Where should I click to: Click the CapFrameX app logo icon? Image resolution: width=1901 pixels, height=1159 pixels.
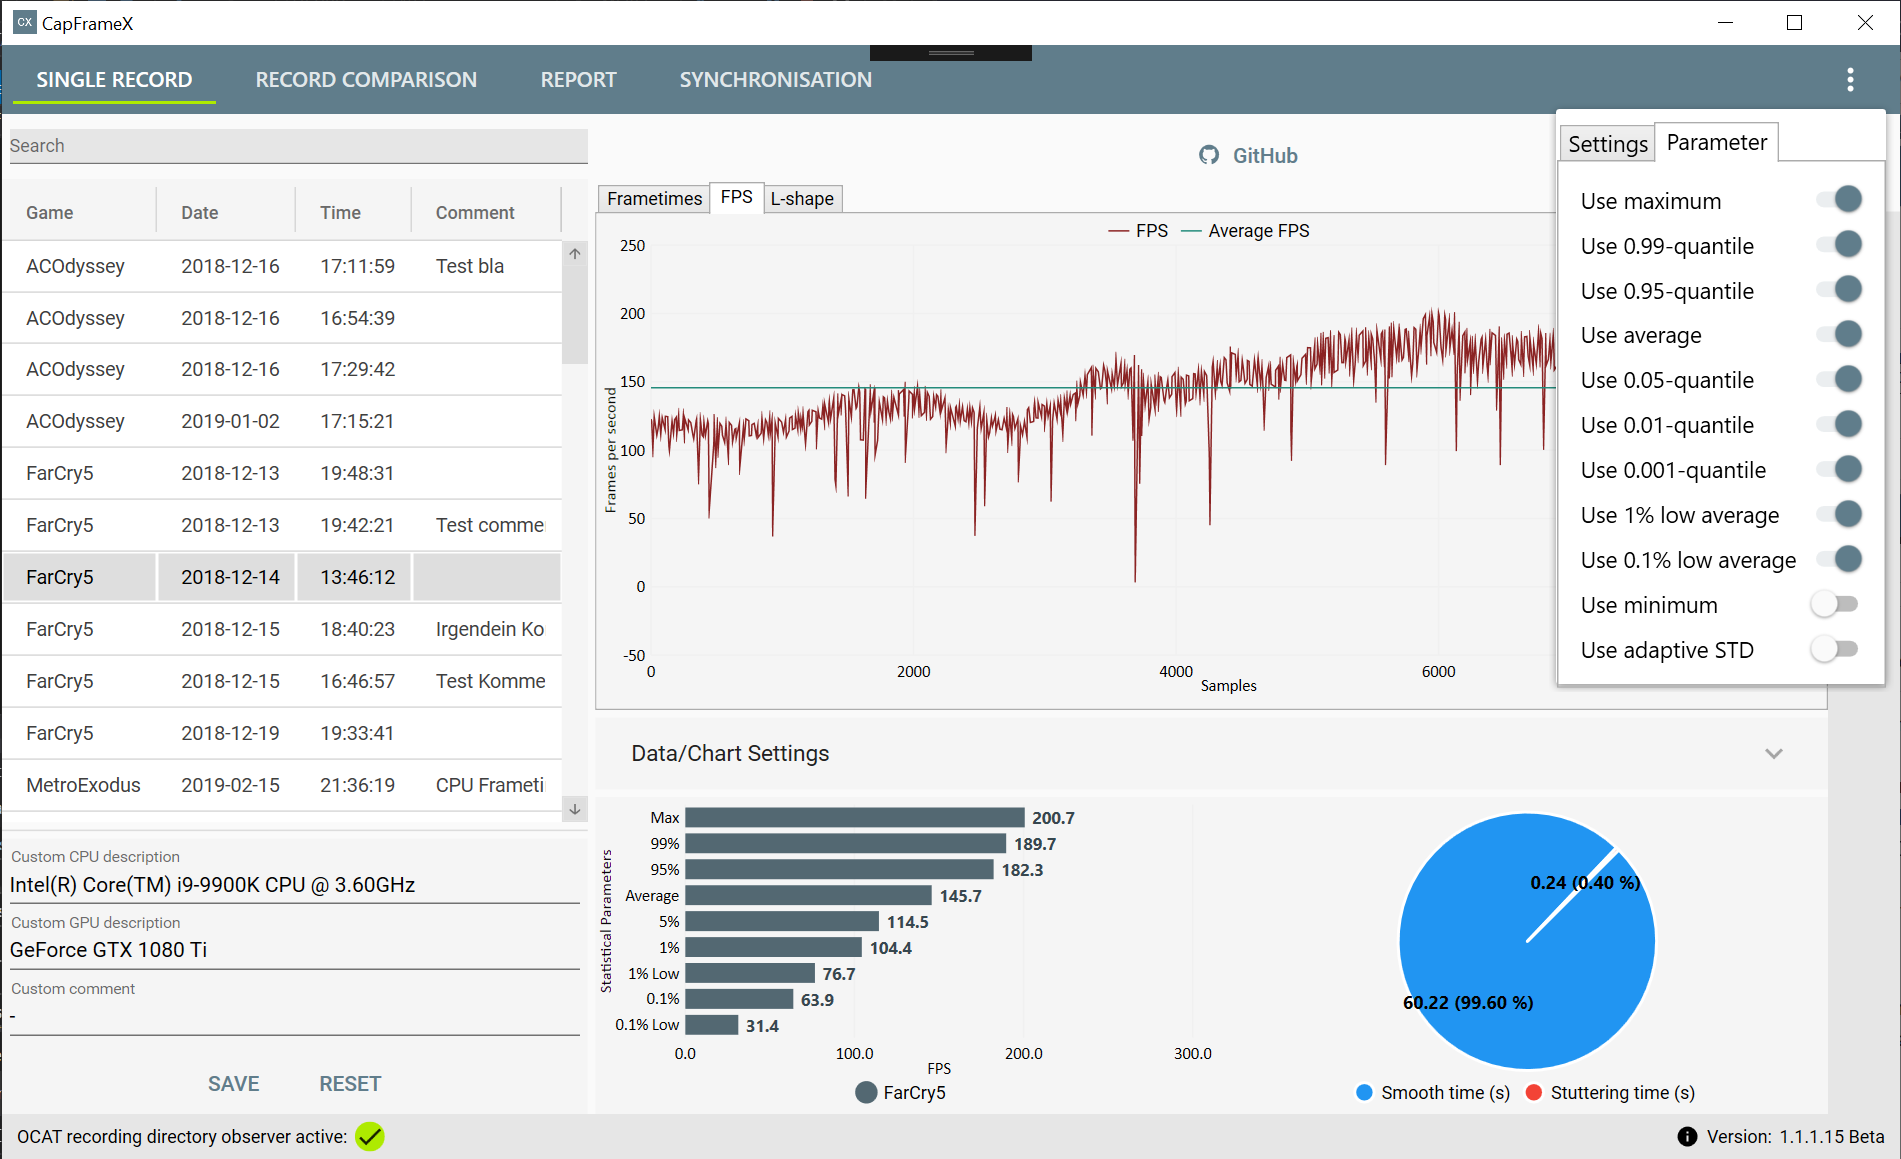[x=24, y=22]
